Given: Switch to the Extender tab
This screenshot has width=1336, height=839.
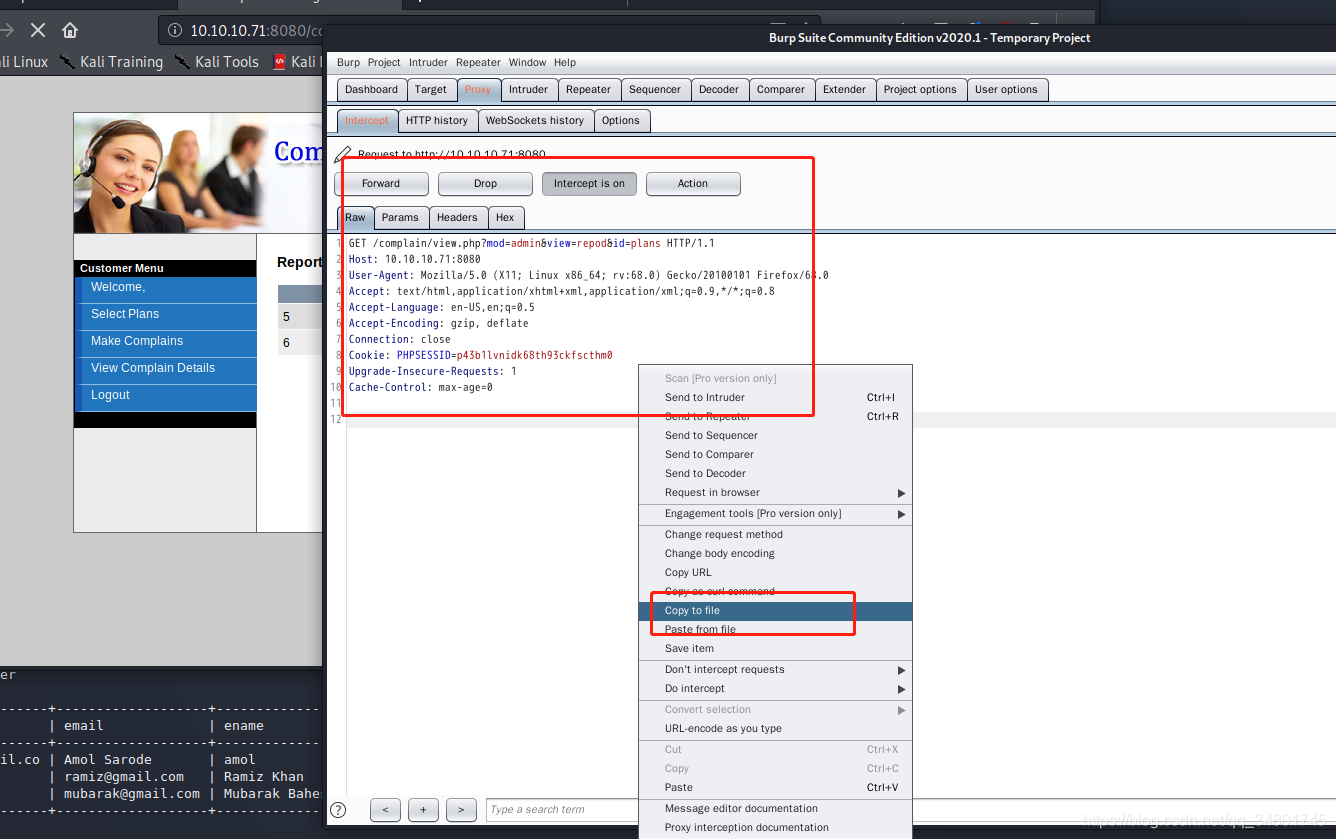Looking at the screenshot, I should pyautogui.click(x=845, y=90).
